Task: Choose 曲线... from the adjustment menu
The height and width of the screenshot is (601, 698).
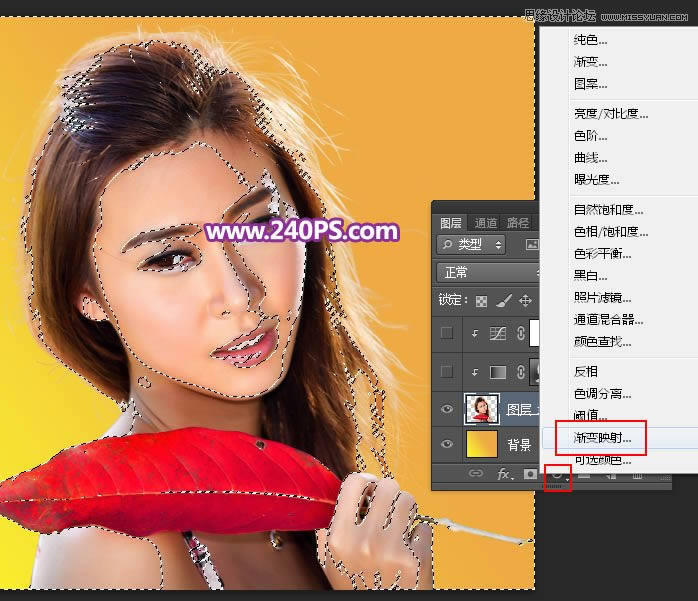Action: click(590, 158)
